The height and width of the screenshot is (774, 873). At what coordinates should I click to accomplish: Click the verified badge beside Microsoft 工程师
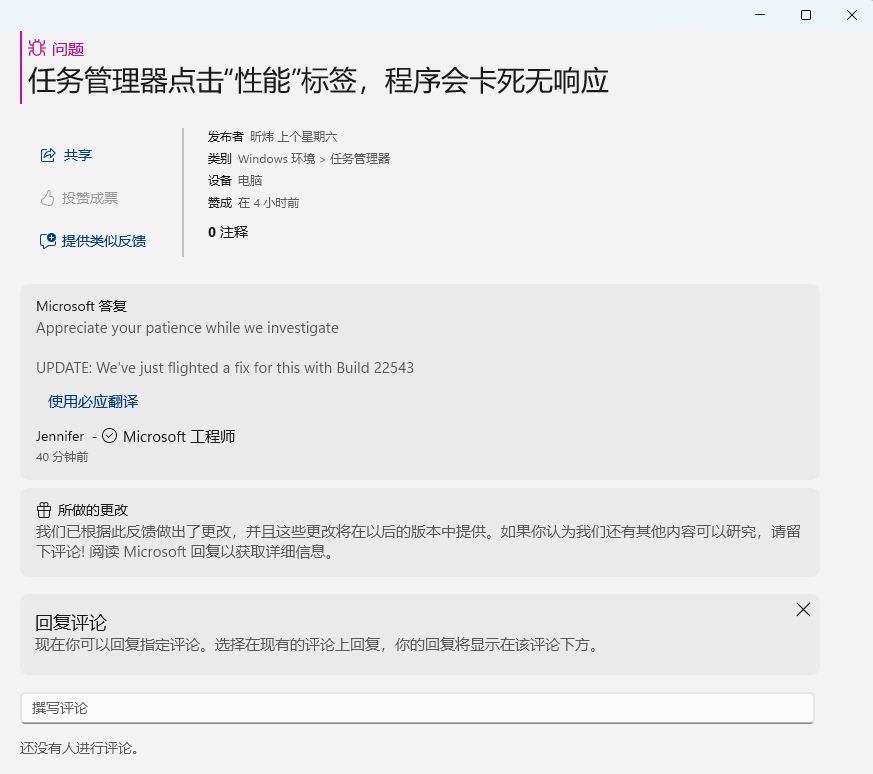pos(109,436)
